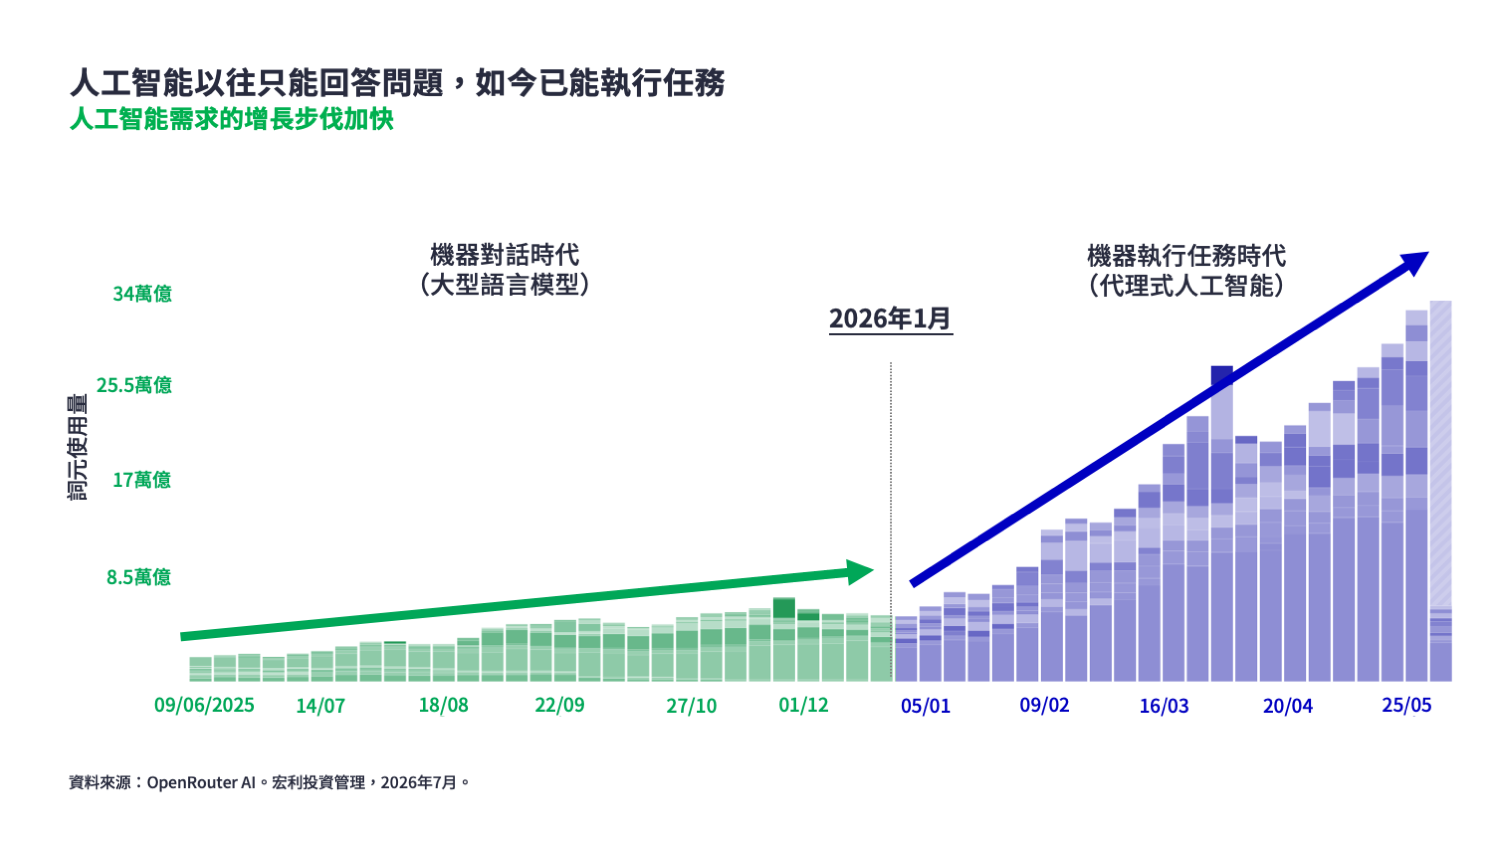Click the source note 資料來源：OpenRouter AI

pos(162,782)
